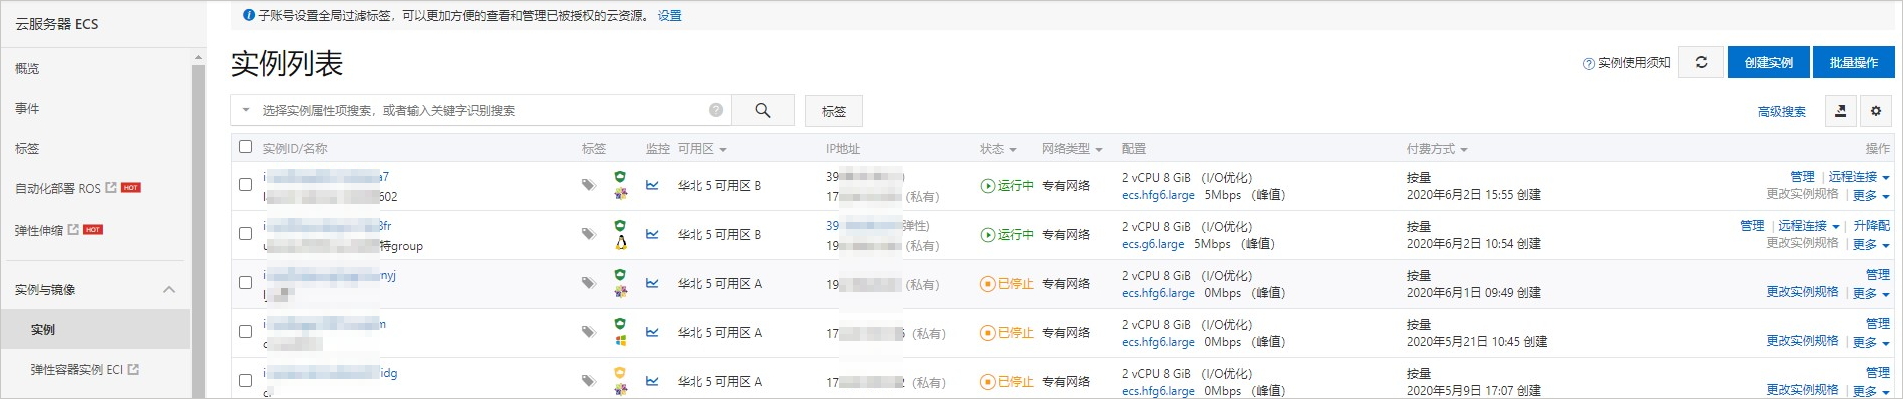Open monitoring chart icon for second instance

tap(652, 234)
